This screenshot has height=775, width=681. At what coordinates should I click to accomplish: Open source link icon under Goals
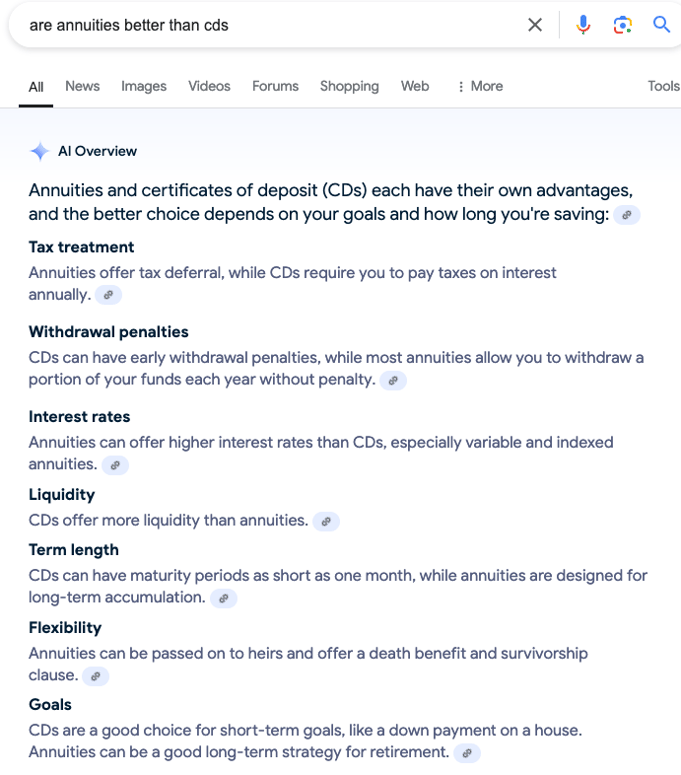tap(467, 753)
